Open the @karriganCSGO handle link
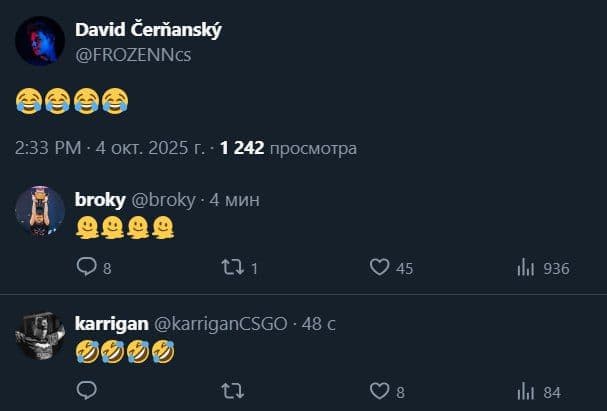This screenshot has width=607, height=411. [x=219, y=323]
